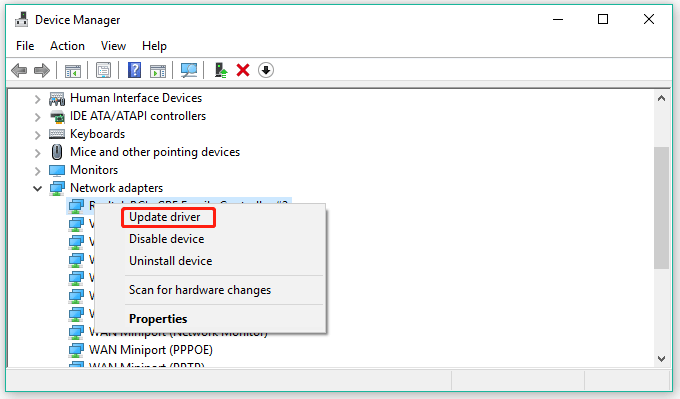Click the Keyboards category icon
Image resolution: width=680 pixels, height=399 pixels.
point(57,134)
